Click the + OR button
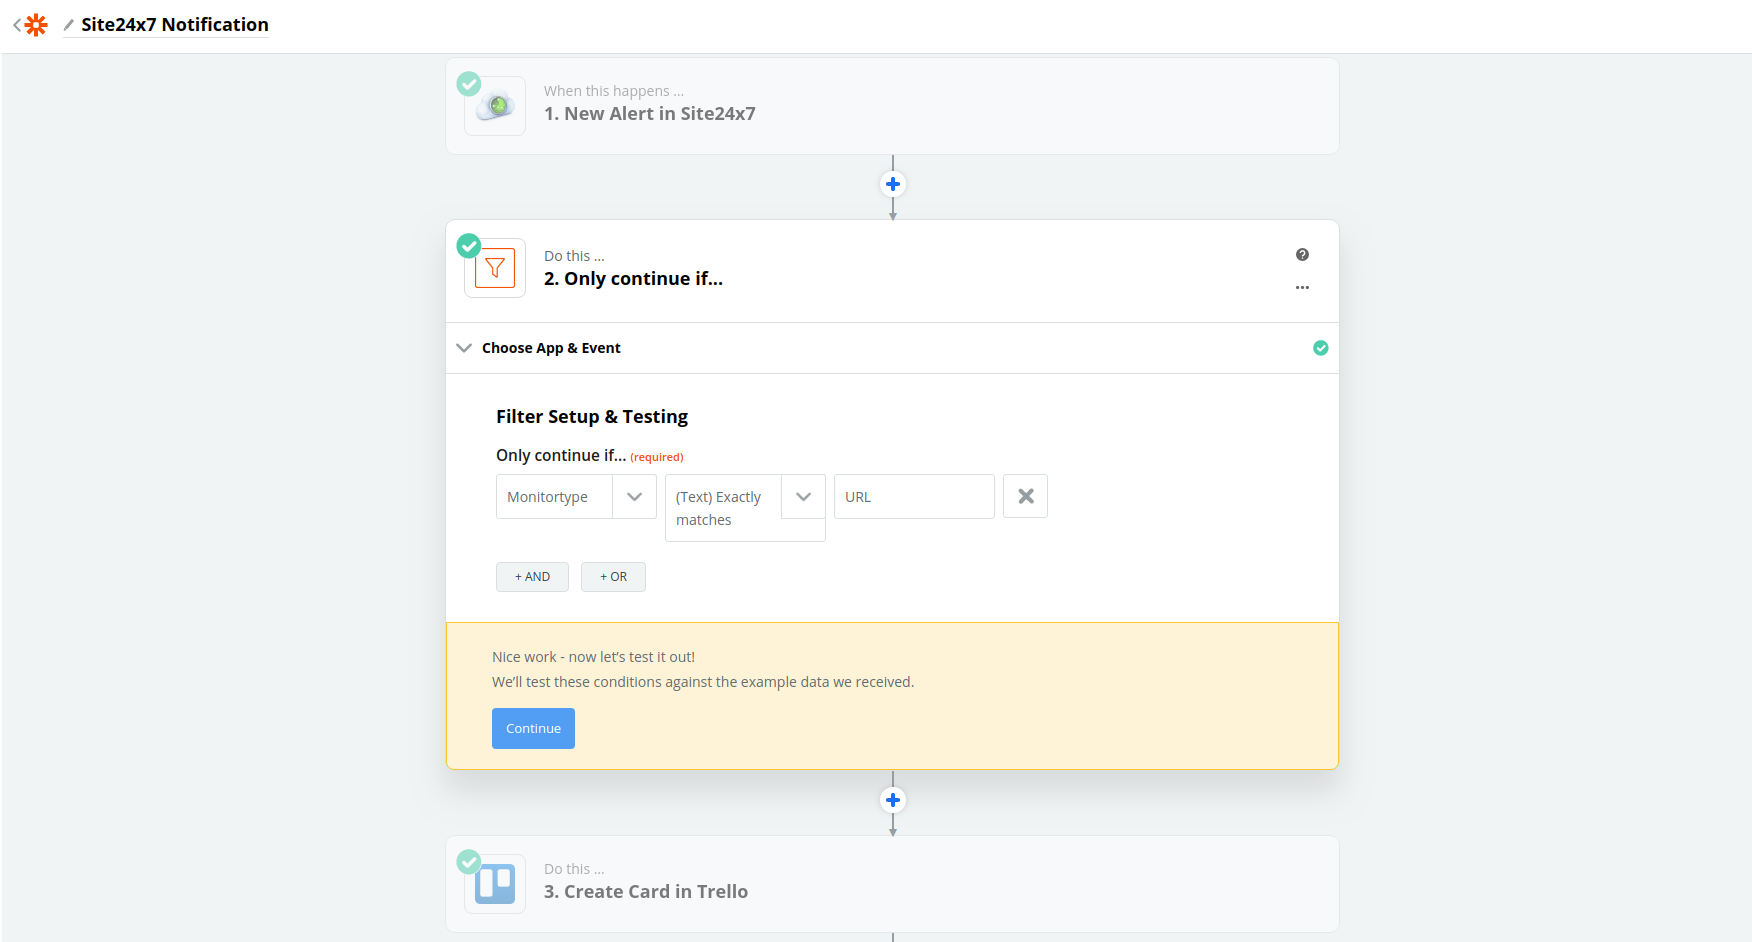Image resolution: width=1752 pixels, height=942 pixels. (x=613, y=577)
